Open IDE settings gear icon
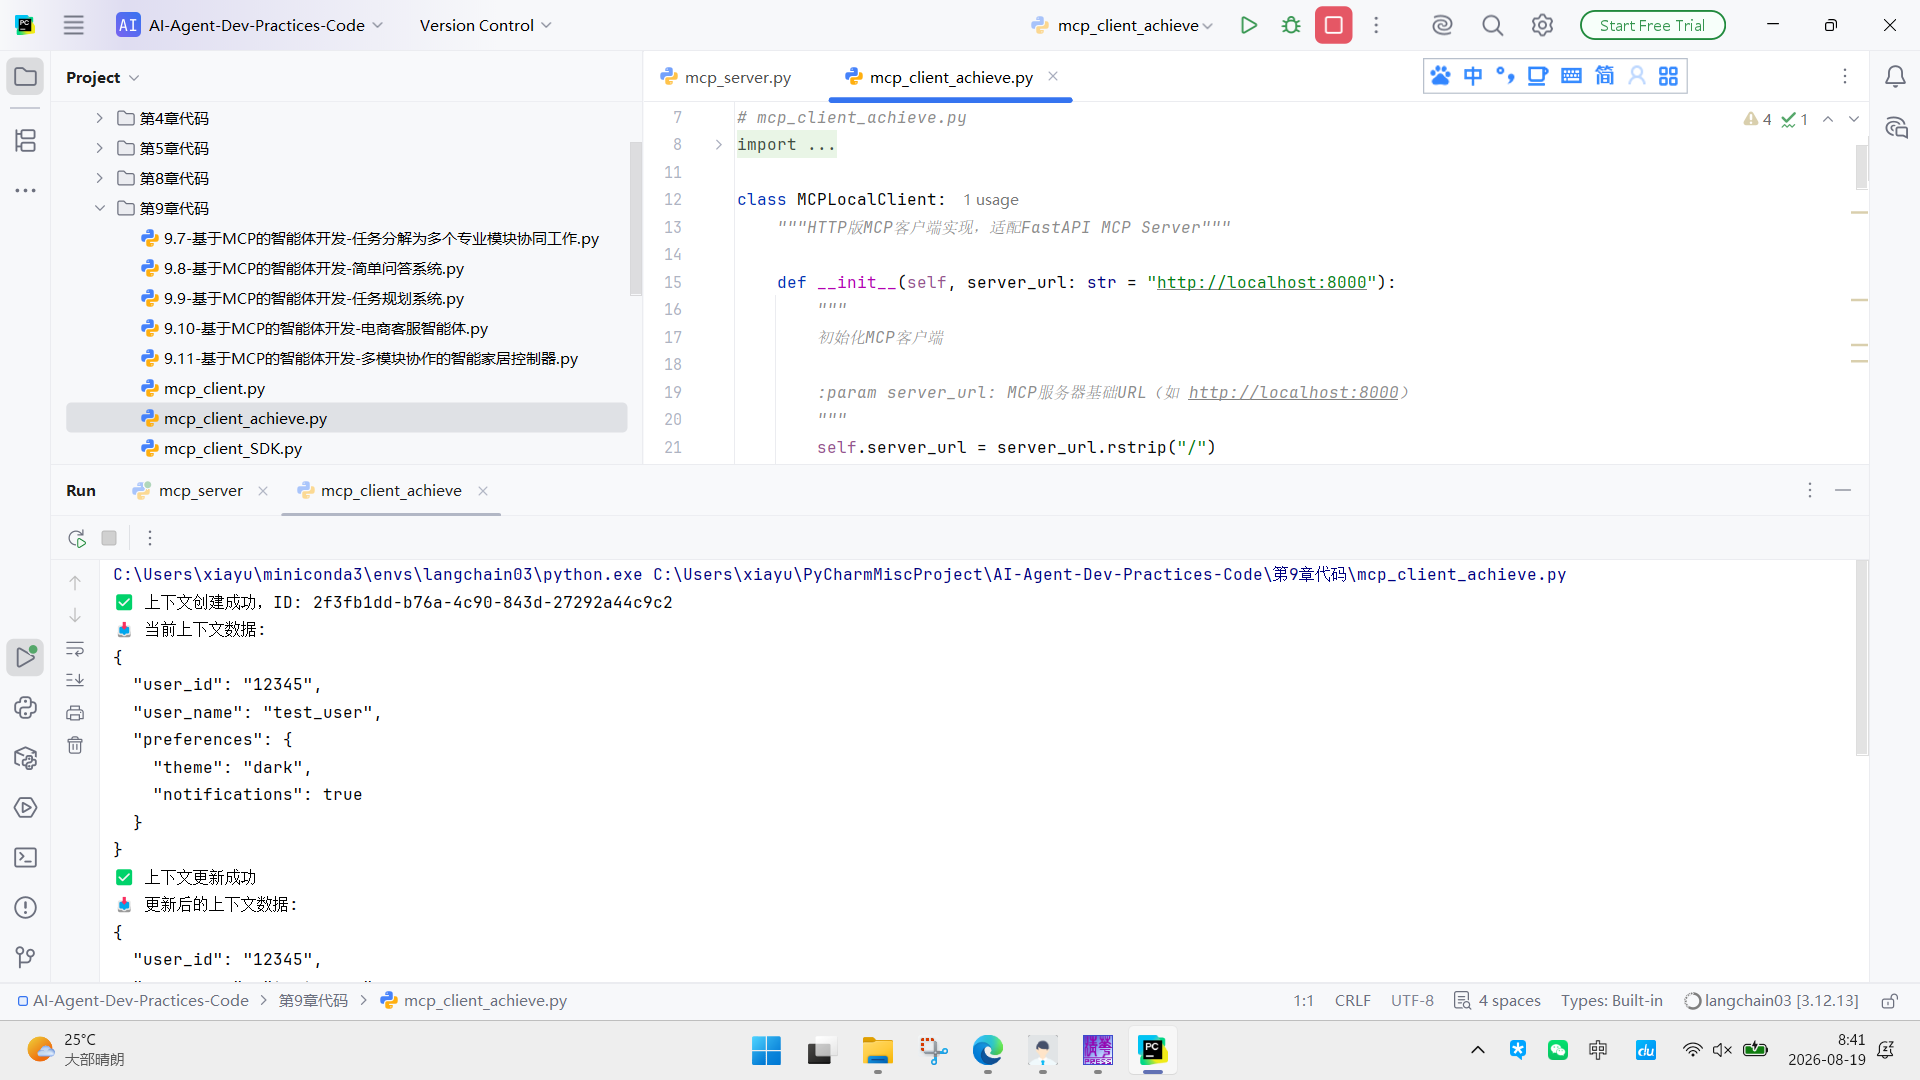The width and height of the screenshot is (1920, 1080). [1542, 25]
